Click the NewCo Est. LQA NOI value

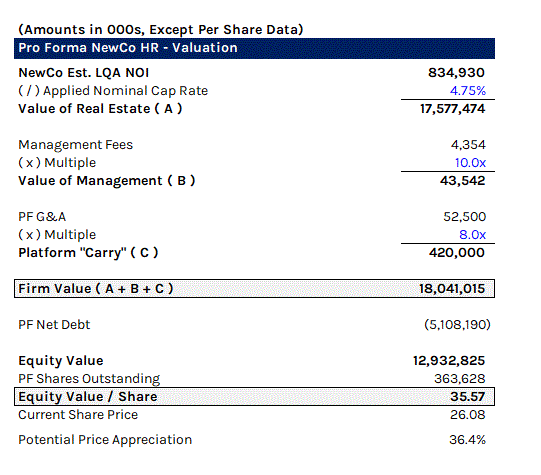coord(456,73)
